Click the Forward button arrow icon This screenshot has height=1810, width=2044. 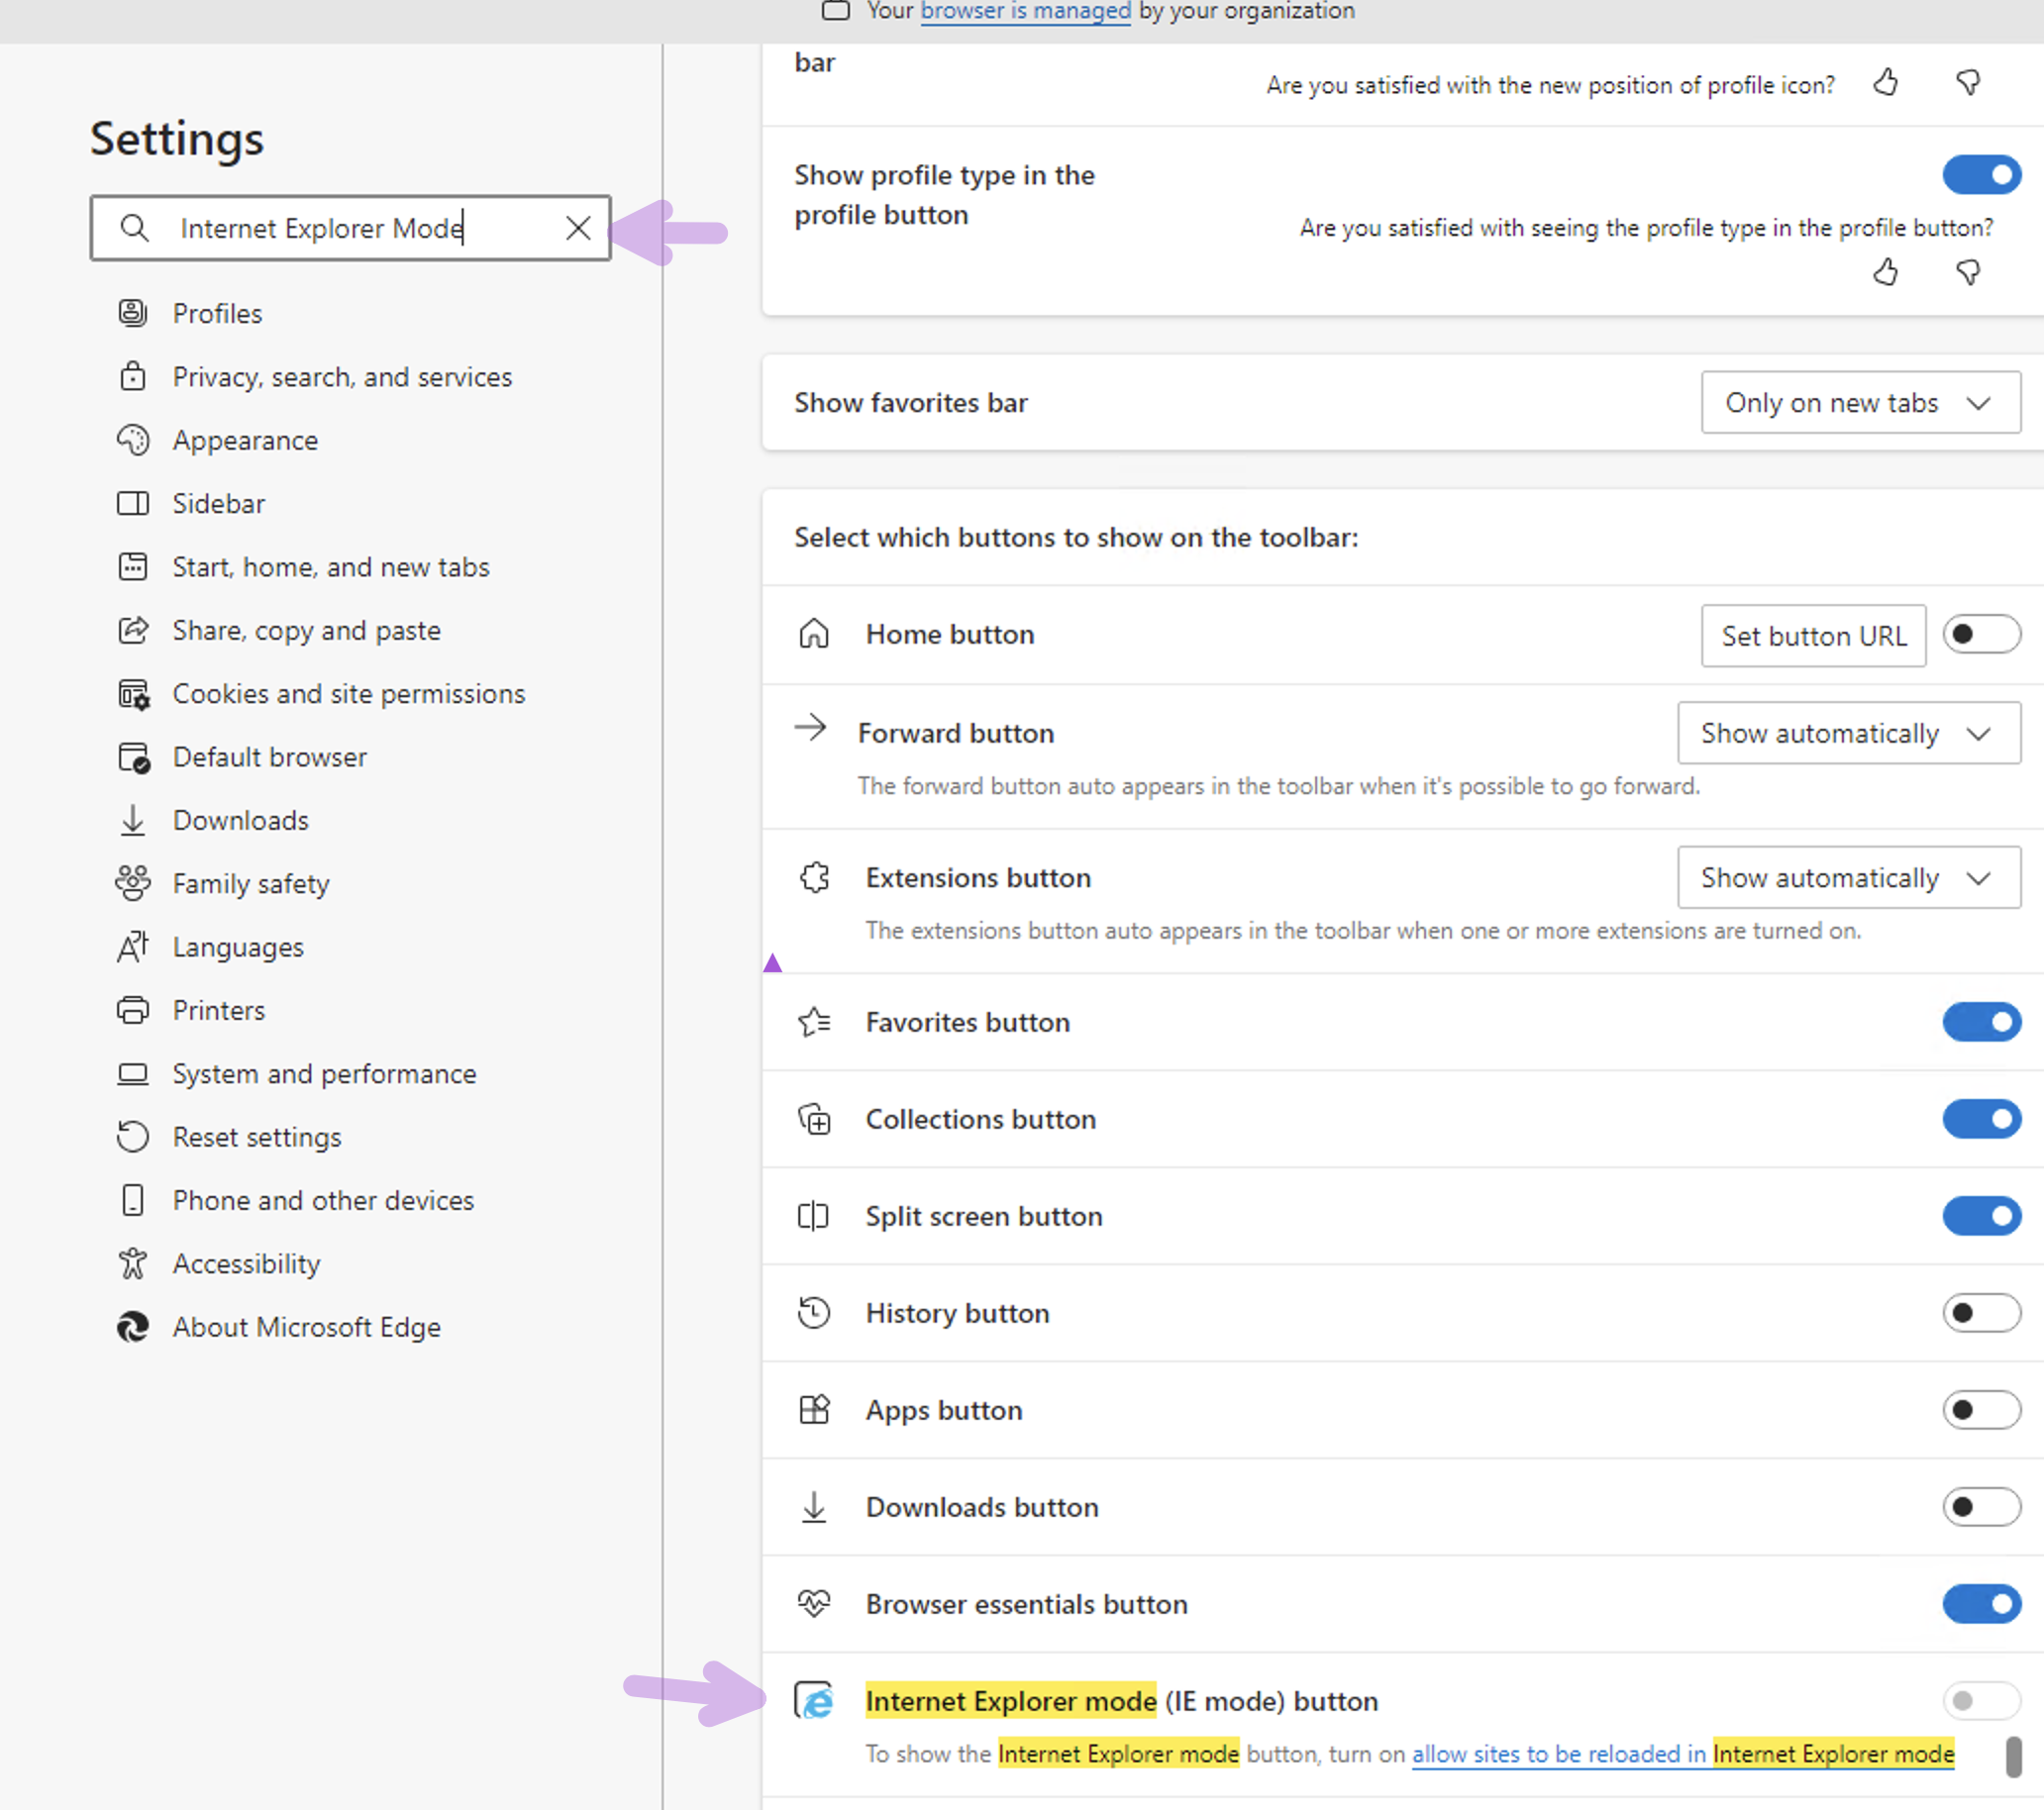[810, 727]
